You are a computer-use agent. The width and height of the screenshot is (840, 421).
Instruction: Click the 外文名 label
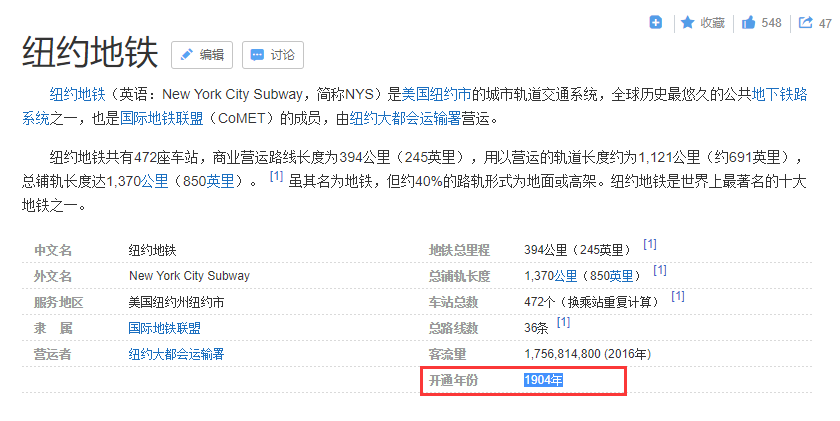[x=52, y=276]
